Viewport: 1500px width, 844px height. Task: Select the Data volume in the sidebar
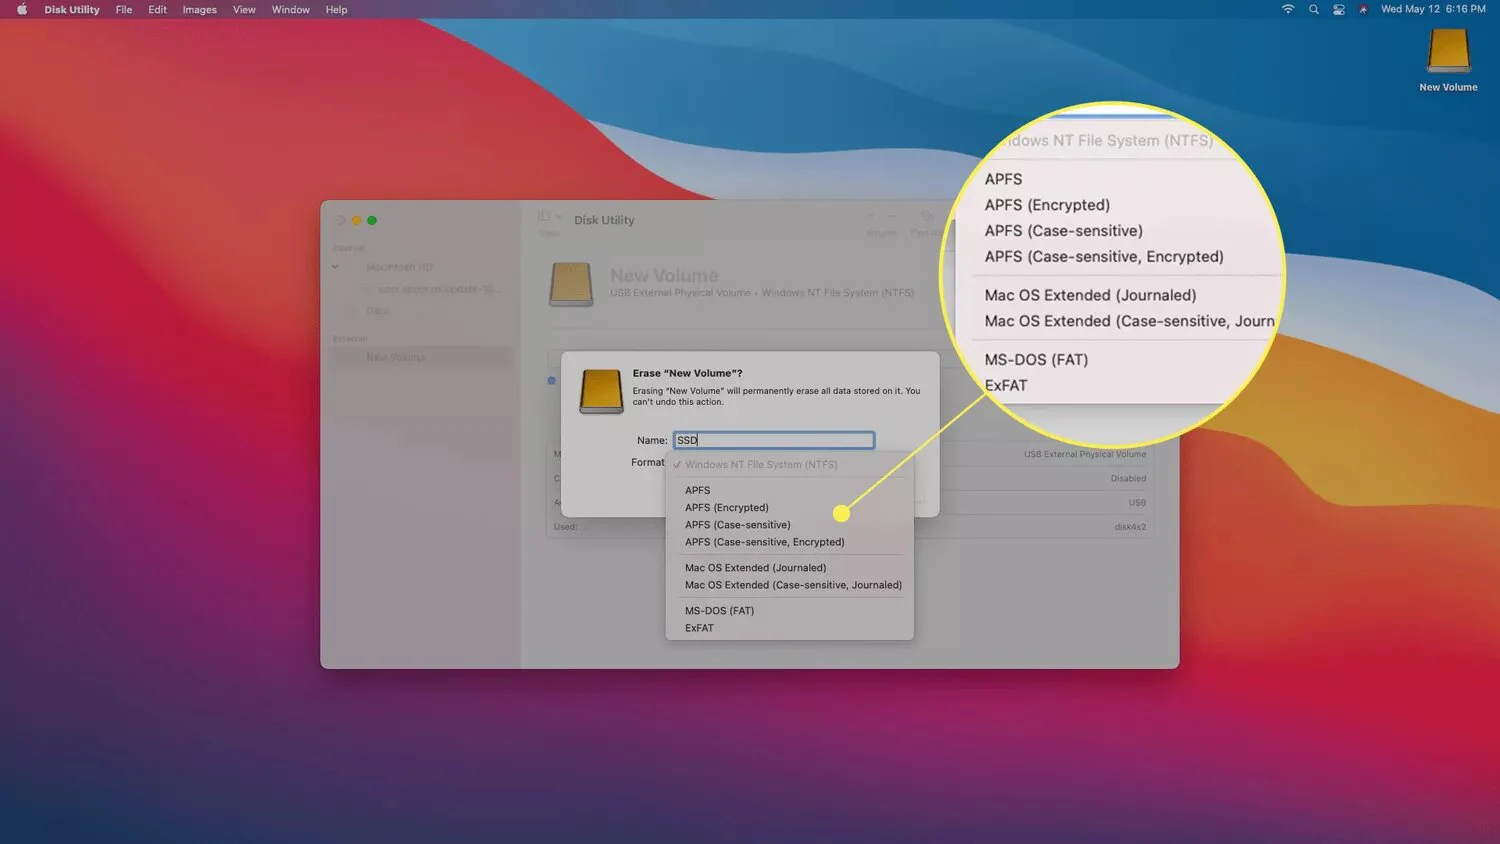pos(377,311)
